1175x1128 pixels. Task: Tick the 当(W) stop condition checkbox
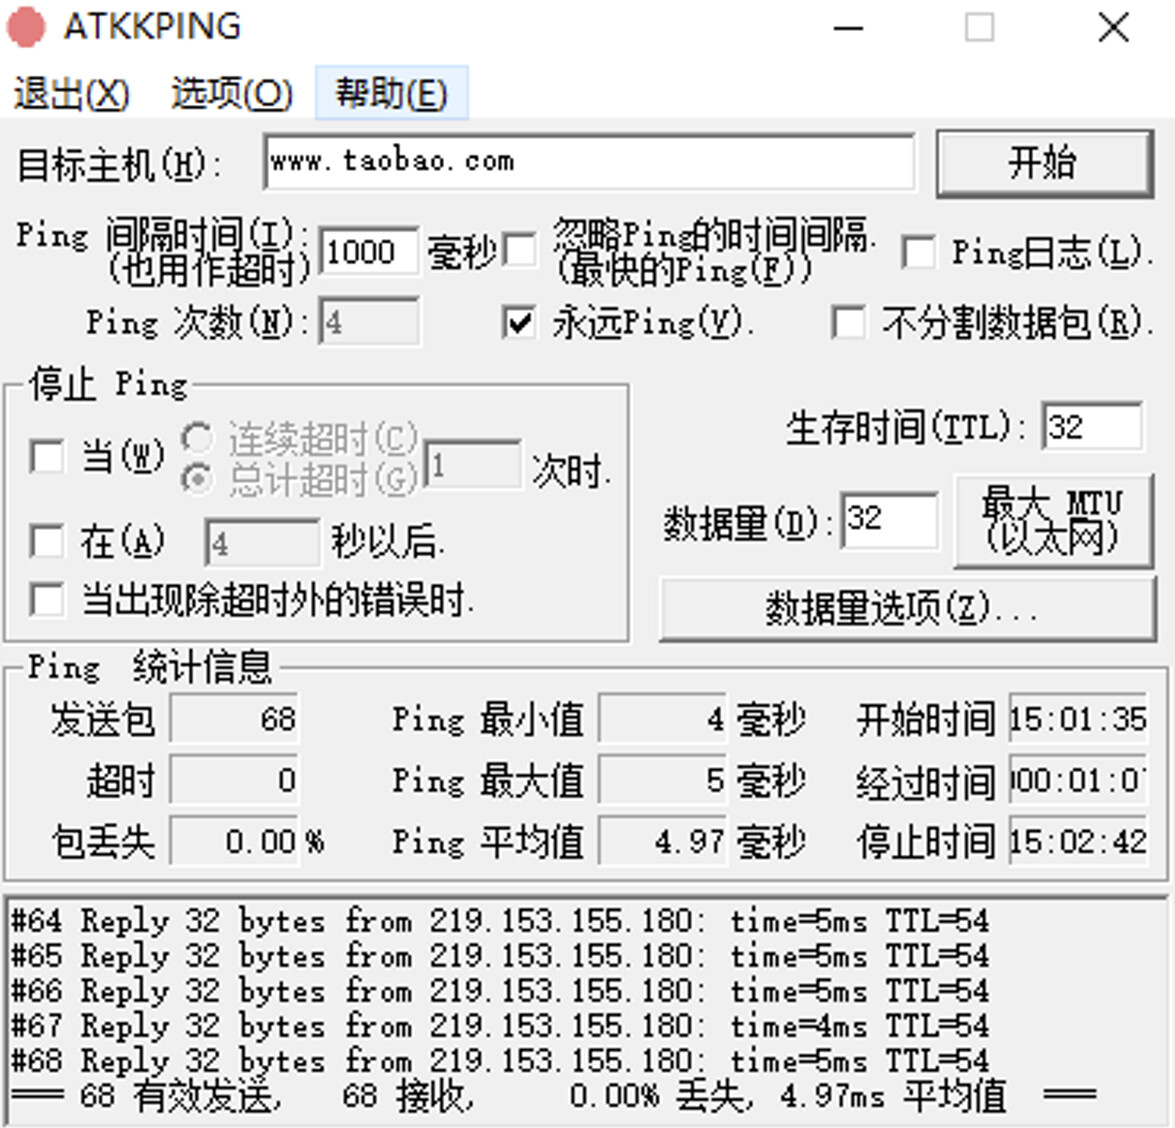[x=47, y=457]
